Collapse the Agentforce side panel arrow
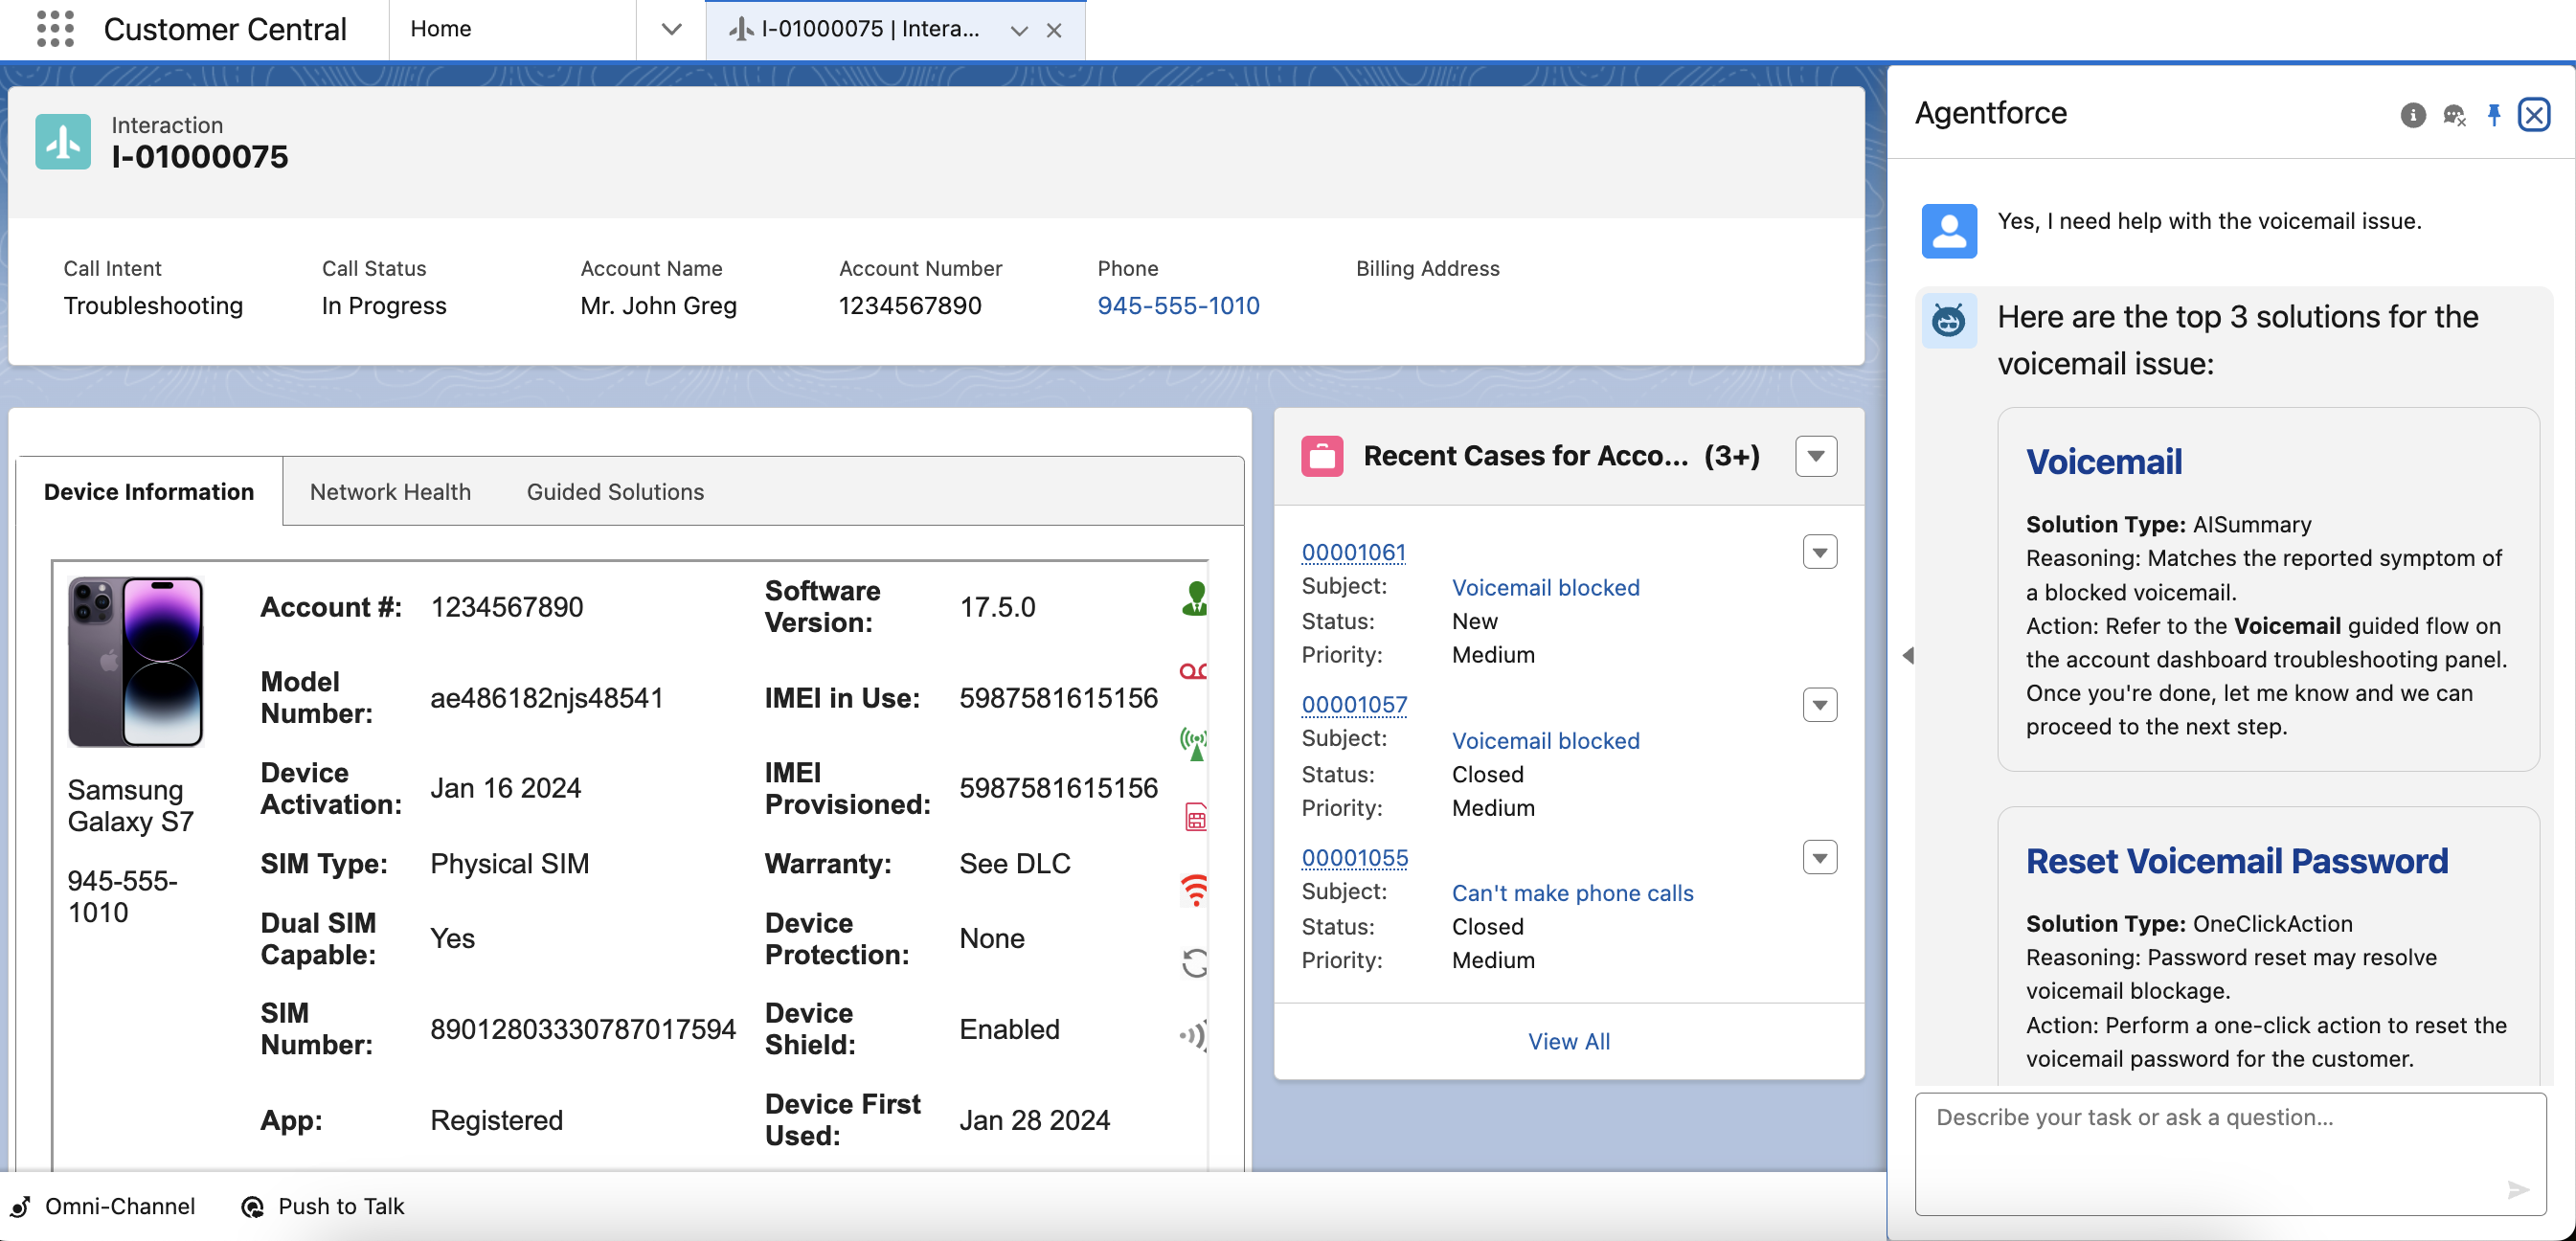The image size is (2576, 1241). [x=1908, y=656]
